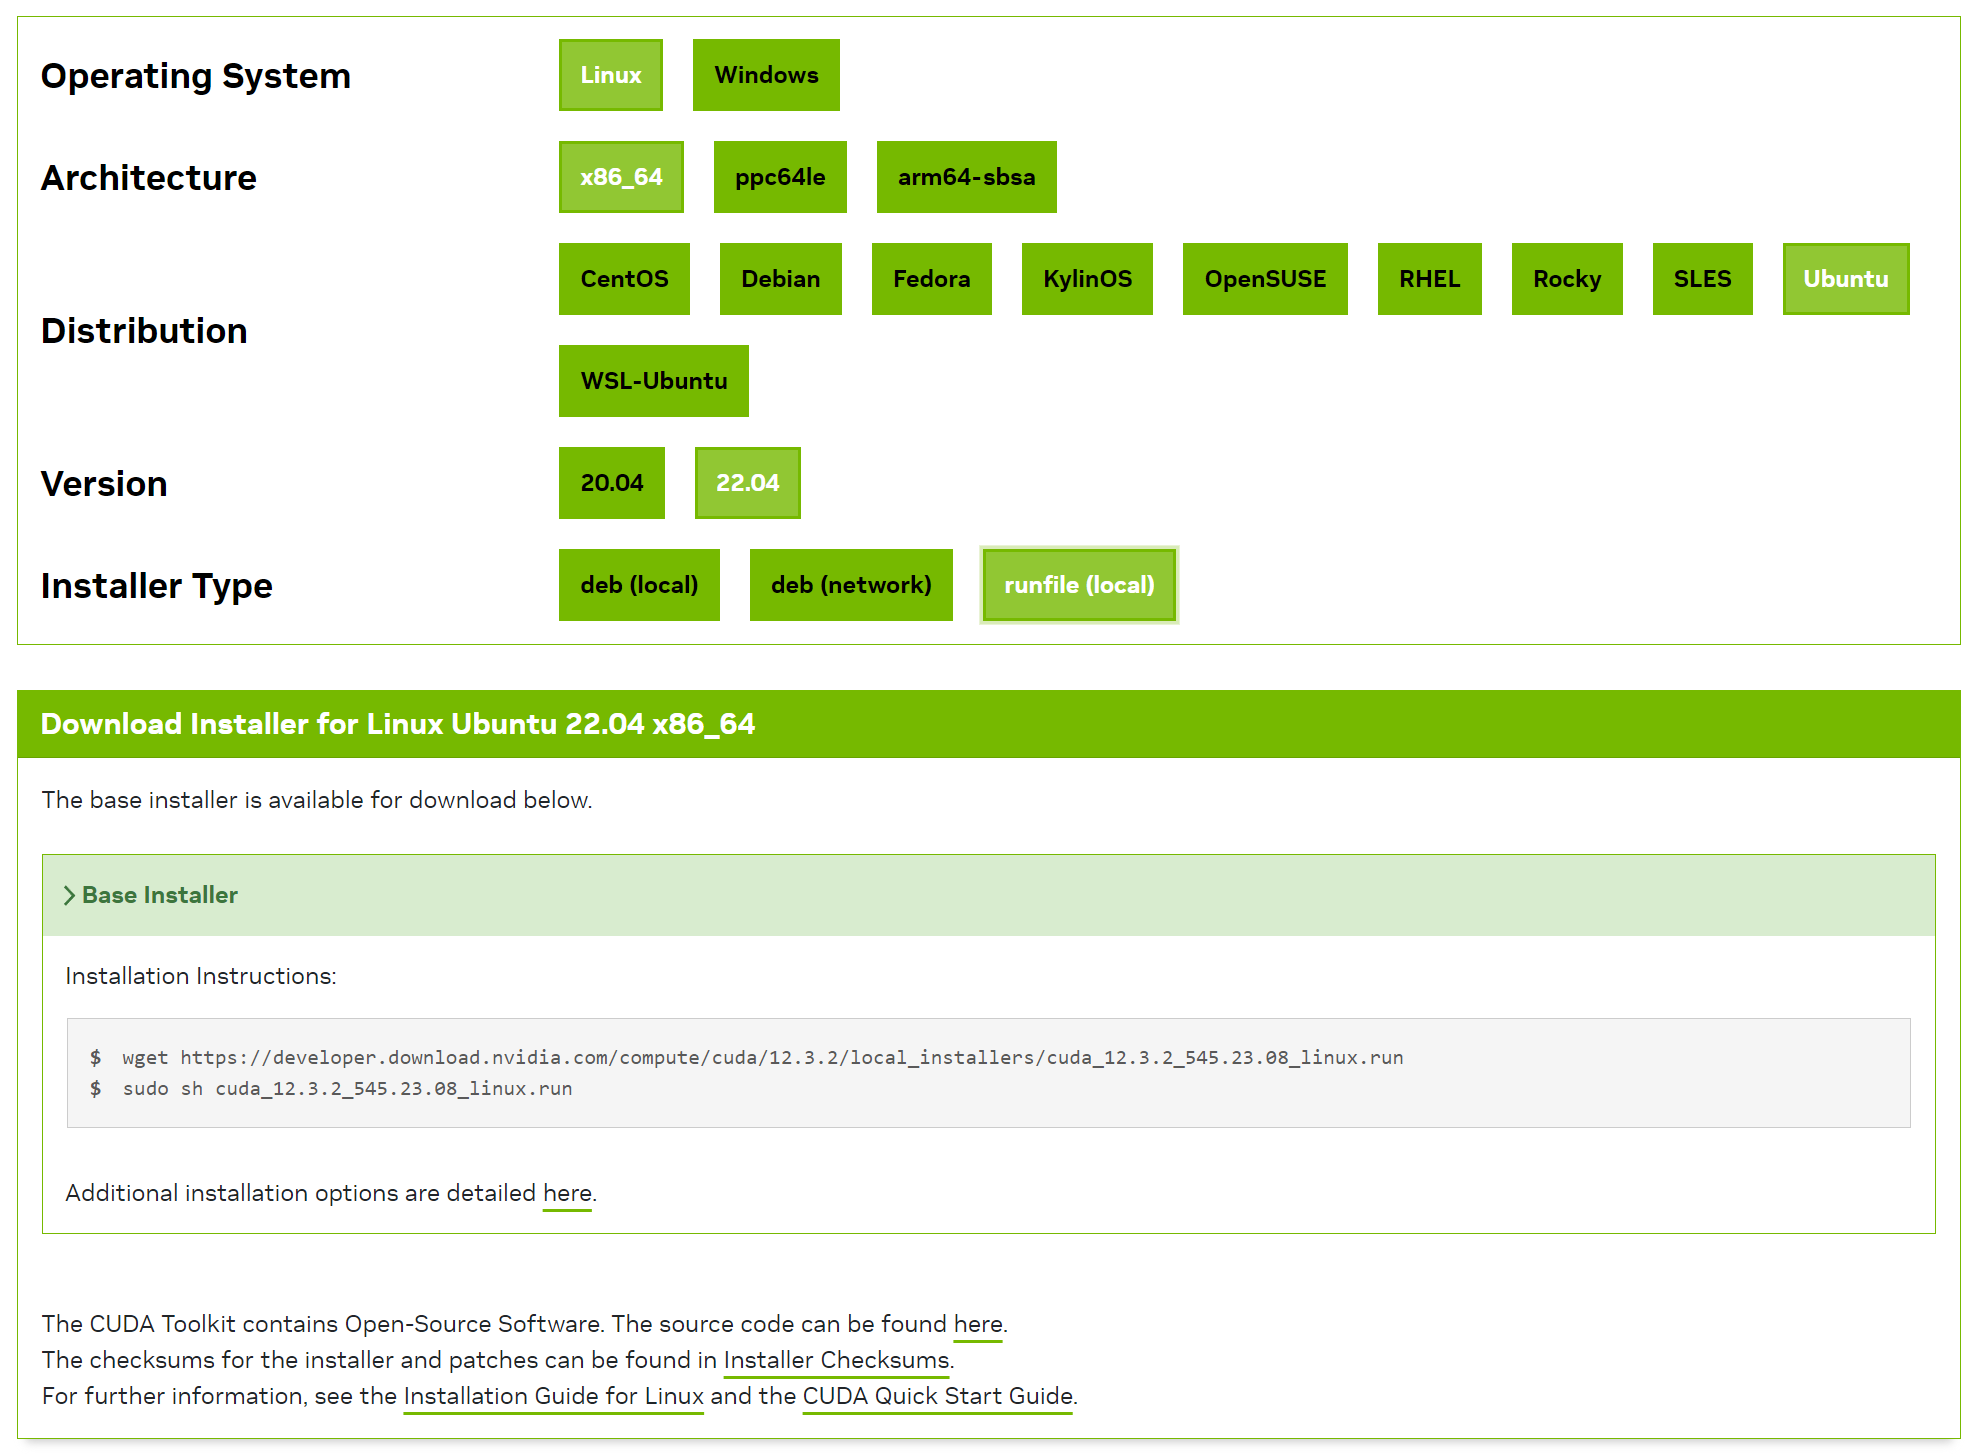Switch version to 20.04
The image size is (1979, 1454).
pyautogui.click(x=611, y=483)
